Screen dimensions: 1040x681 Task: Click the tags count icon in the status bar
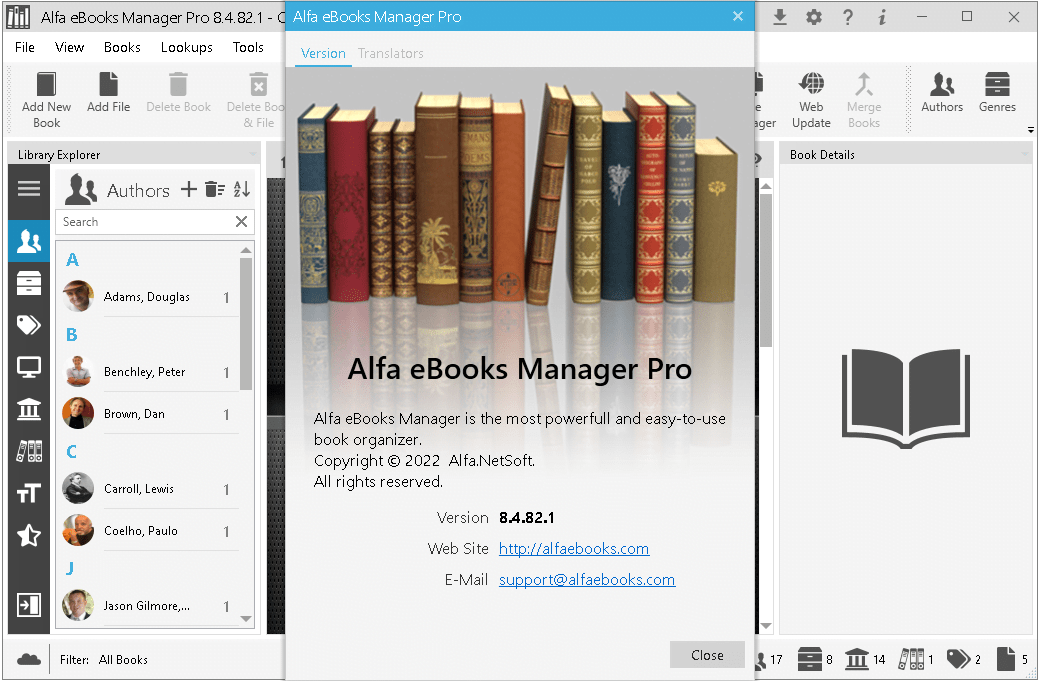[958, 659]
